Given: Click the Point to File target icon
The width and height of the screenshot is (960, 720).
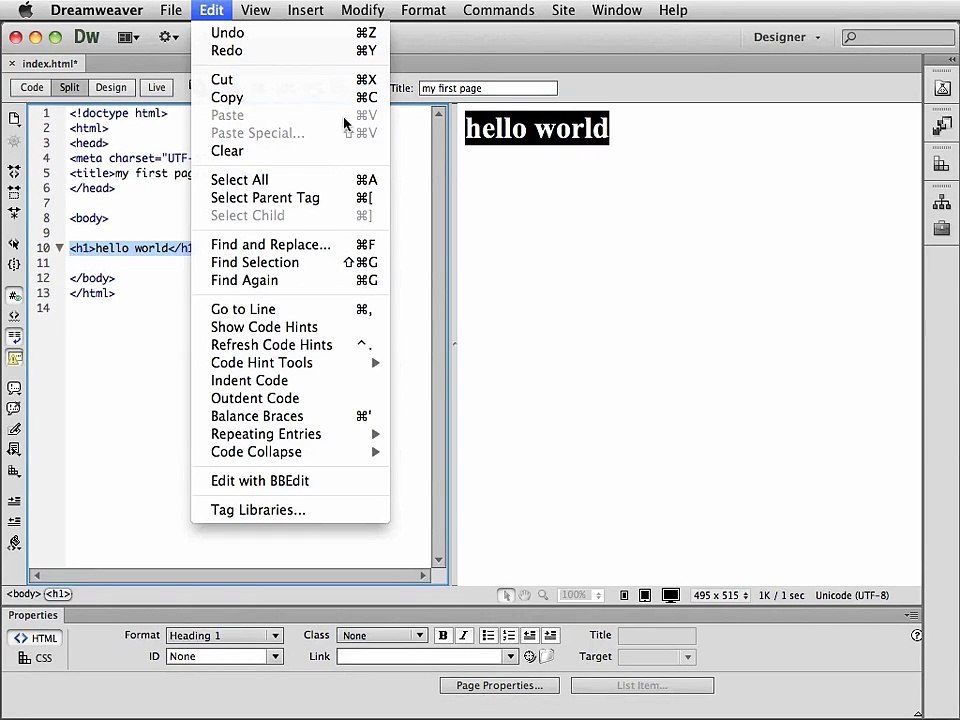Looking at the screenshot, I should [x=530, y=657].
